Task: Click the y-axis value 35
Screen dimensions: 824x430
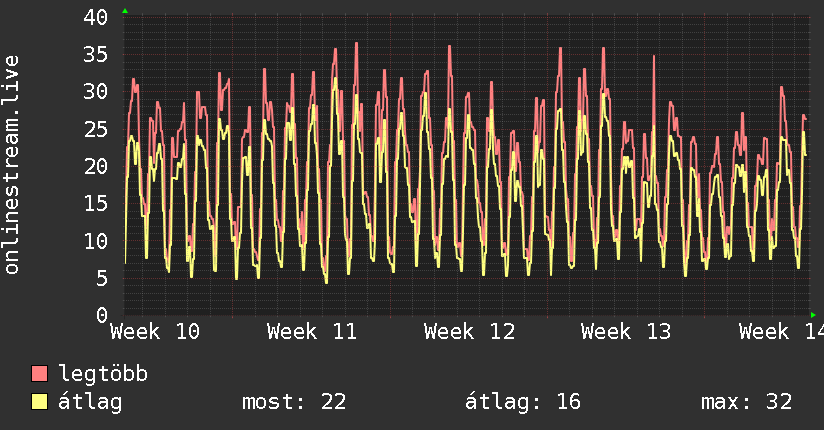Action: click(96, 55)
